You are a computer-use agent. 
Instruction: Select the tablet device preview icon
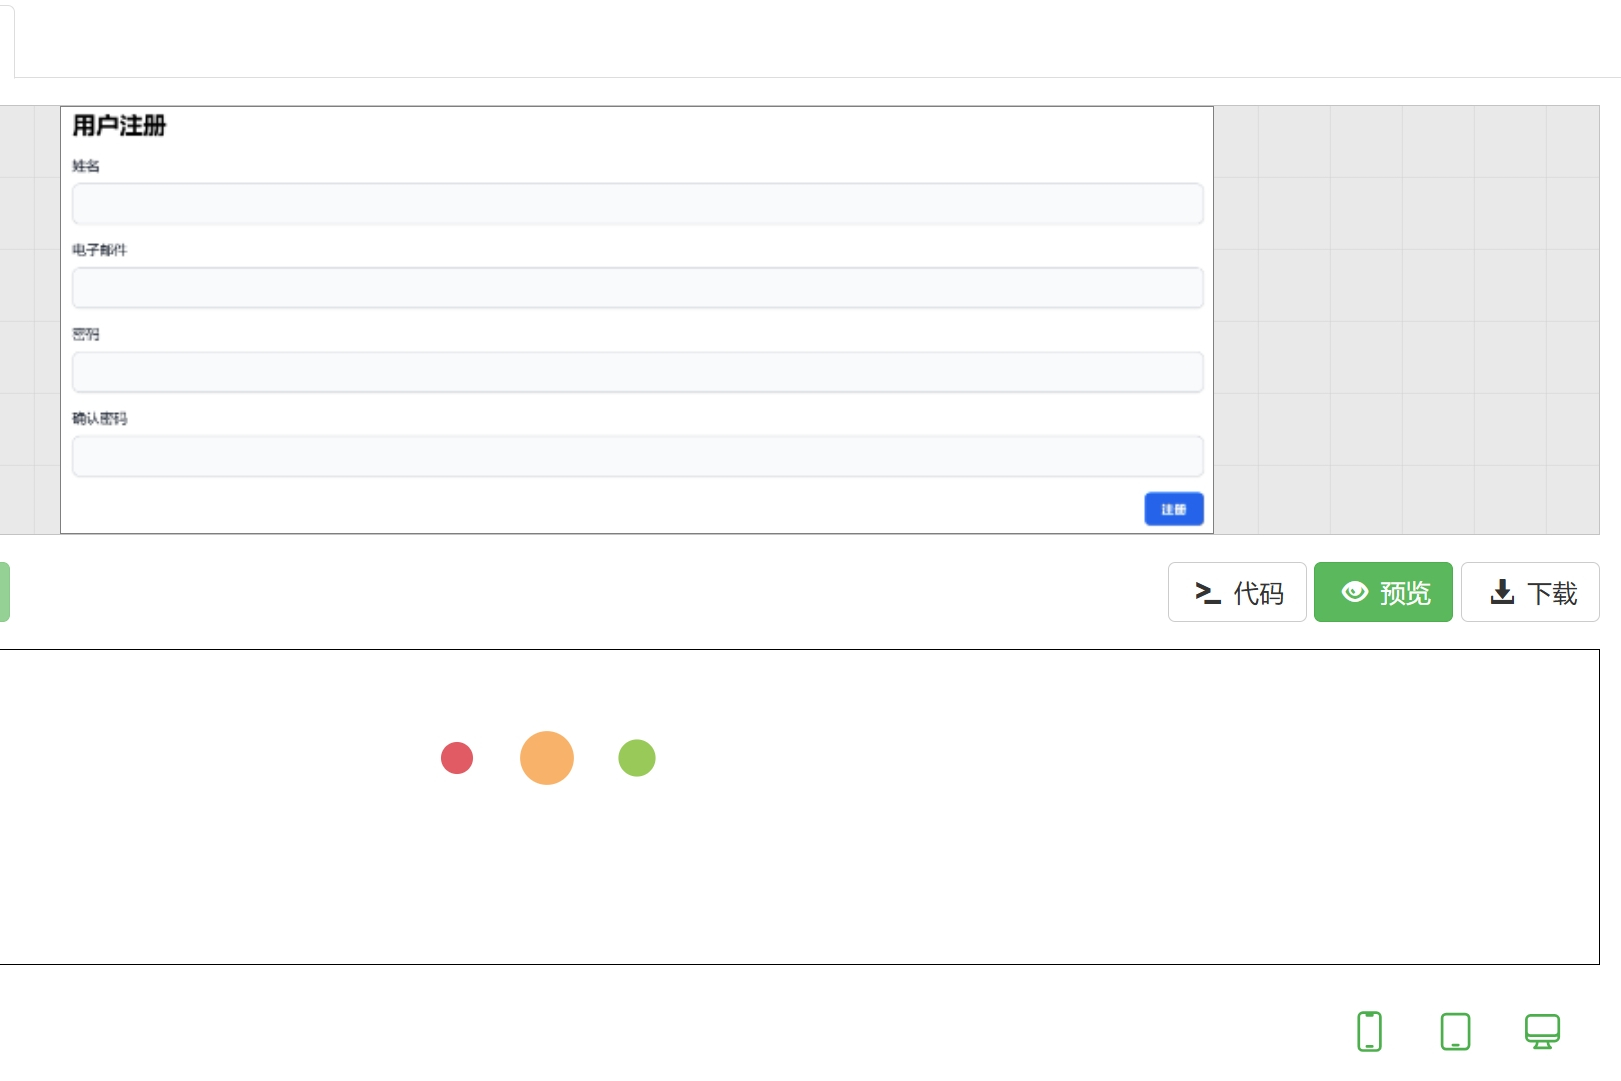point(1455,1031)
